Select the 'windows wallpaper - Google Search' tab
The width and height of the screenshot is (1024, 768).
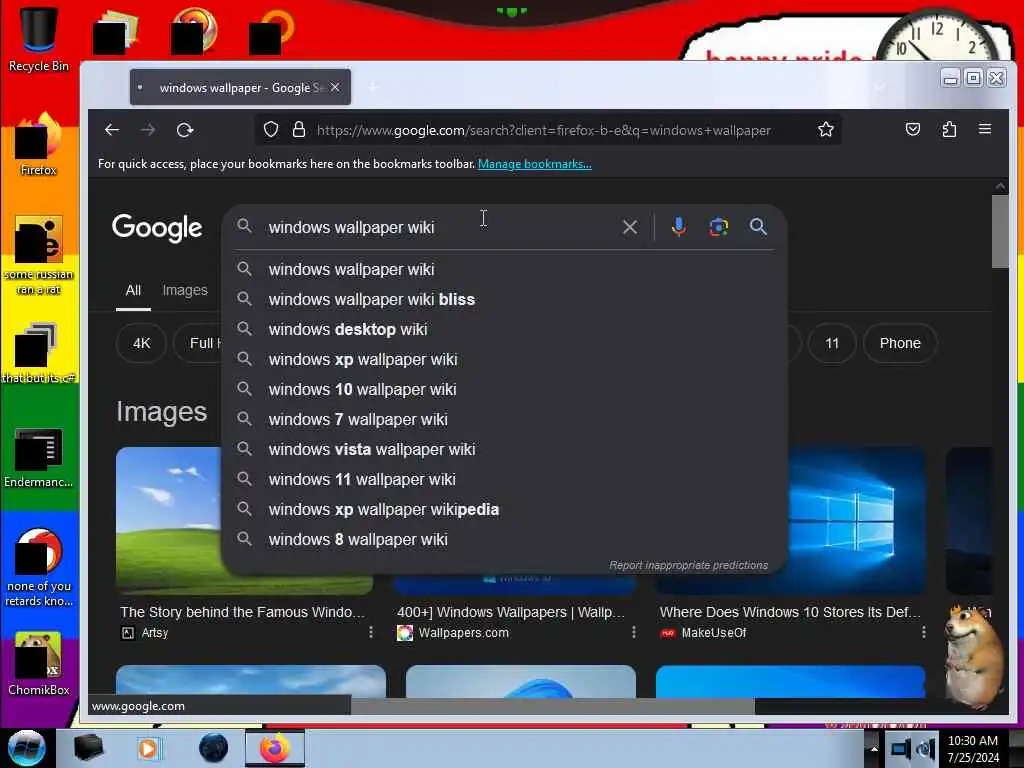pos(240,88)
